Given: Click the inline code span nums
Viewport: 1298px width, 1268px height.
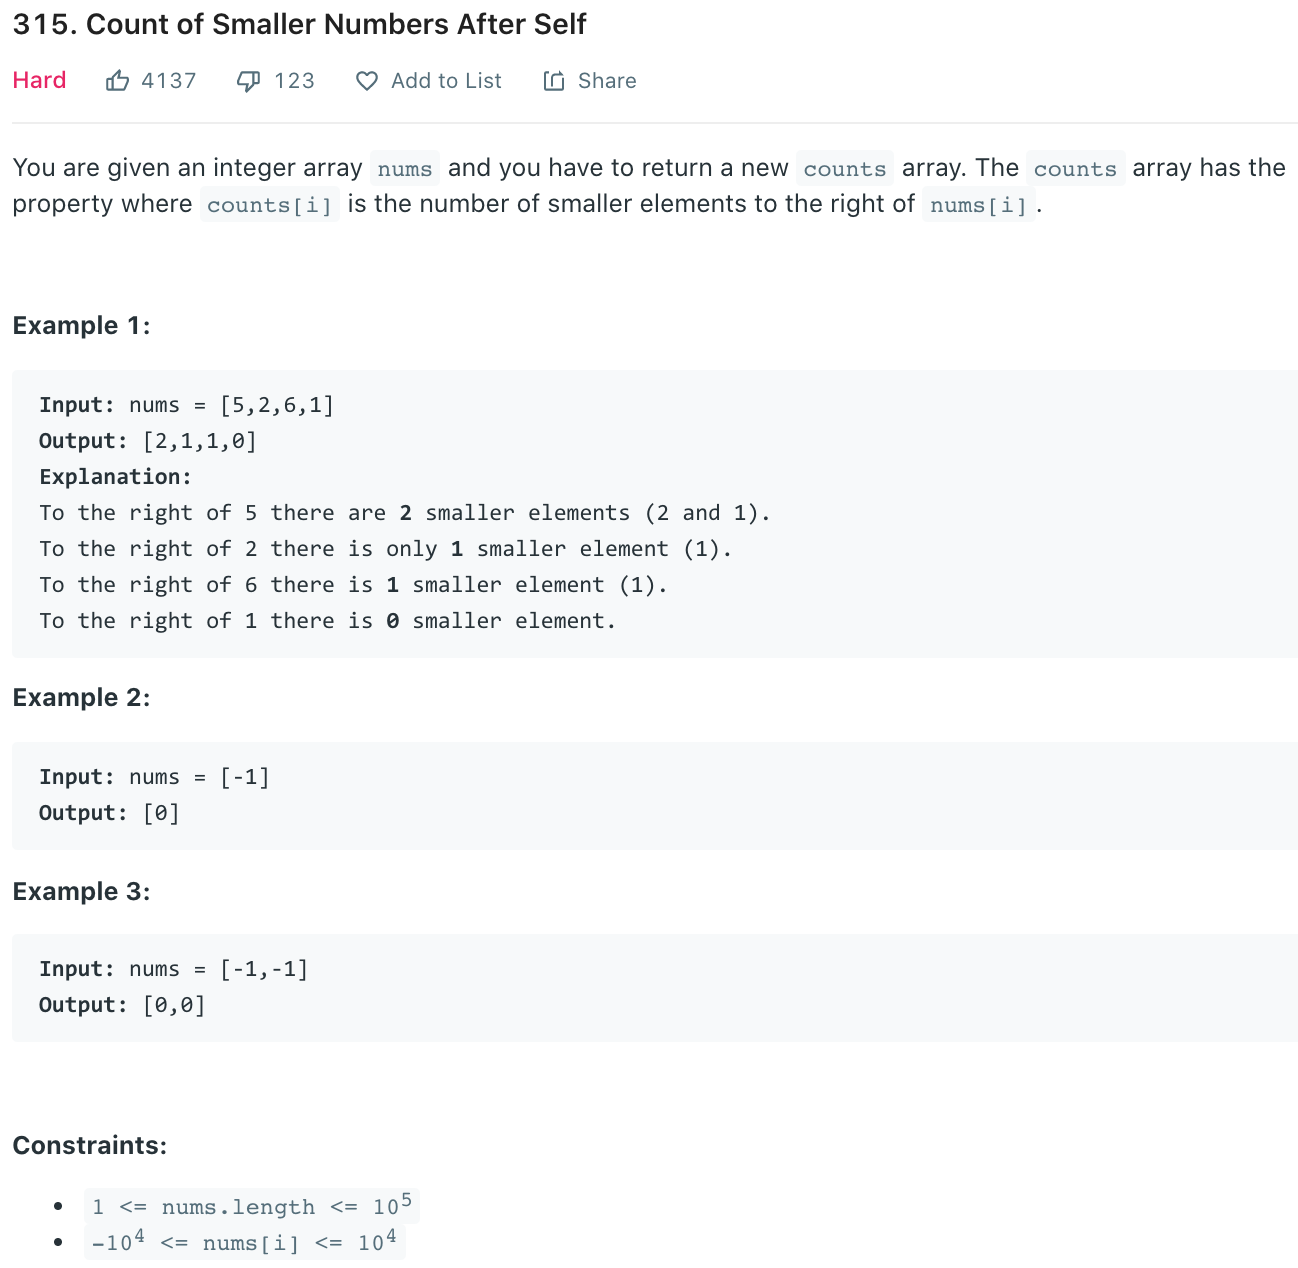Looking at the screenshot, I should 404,169.
